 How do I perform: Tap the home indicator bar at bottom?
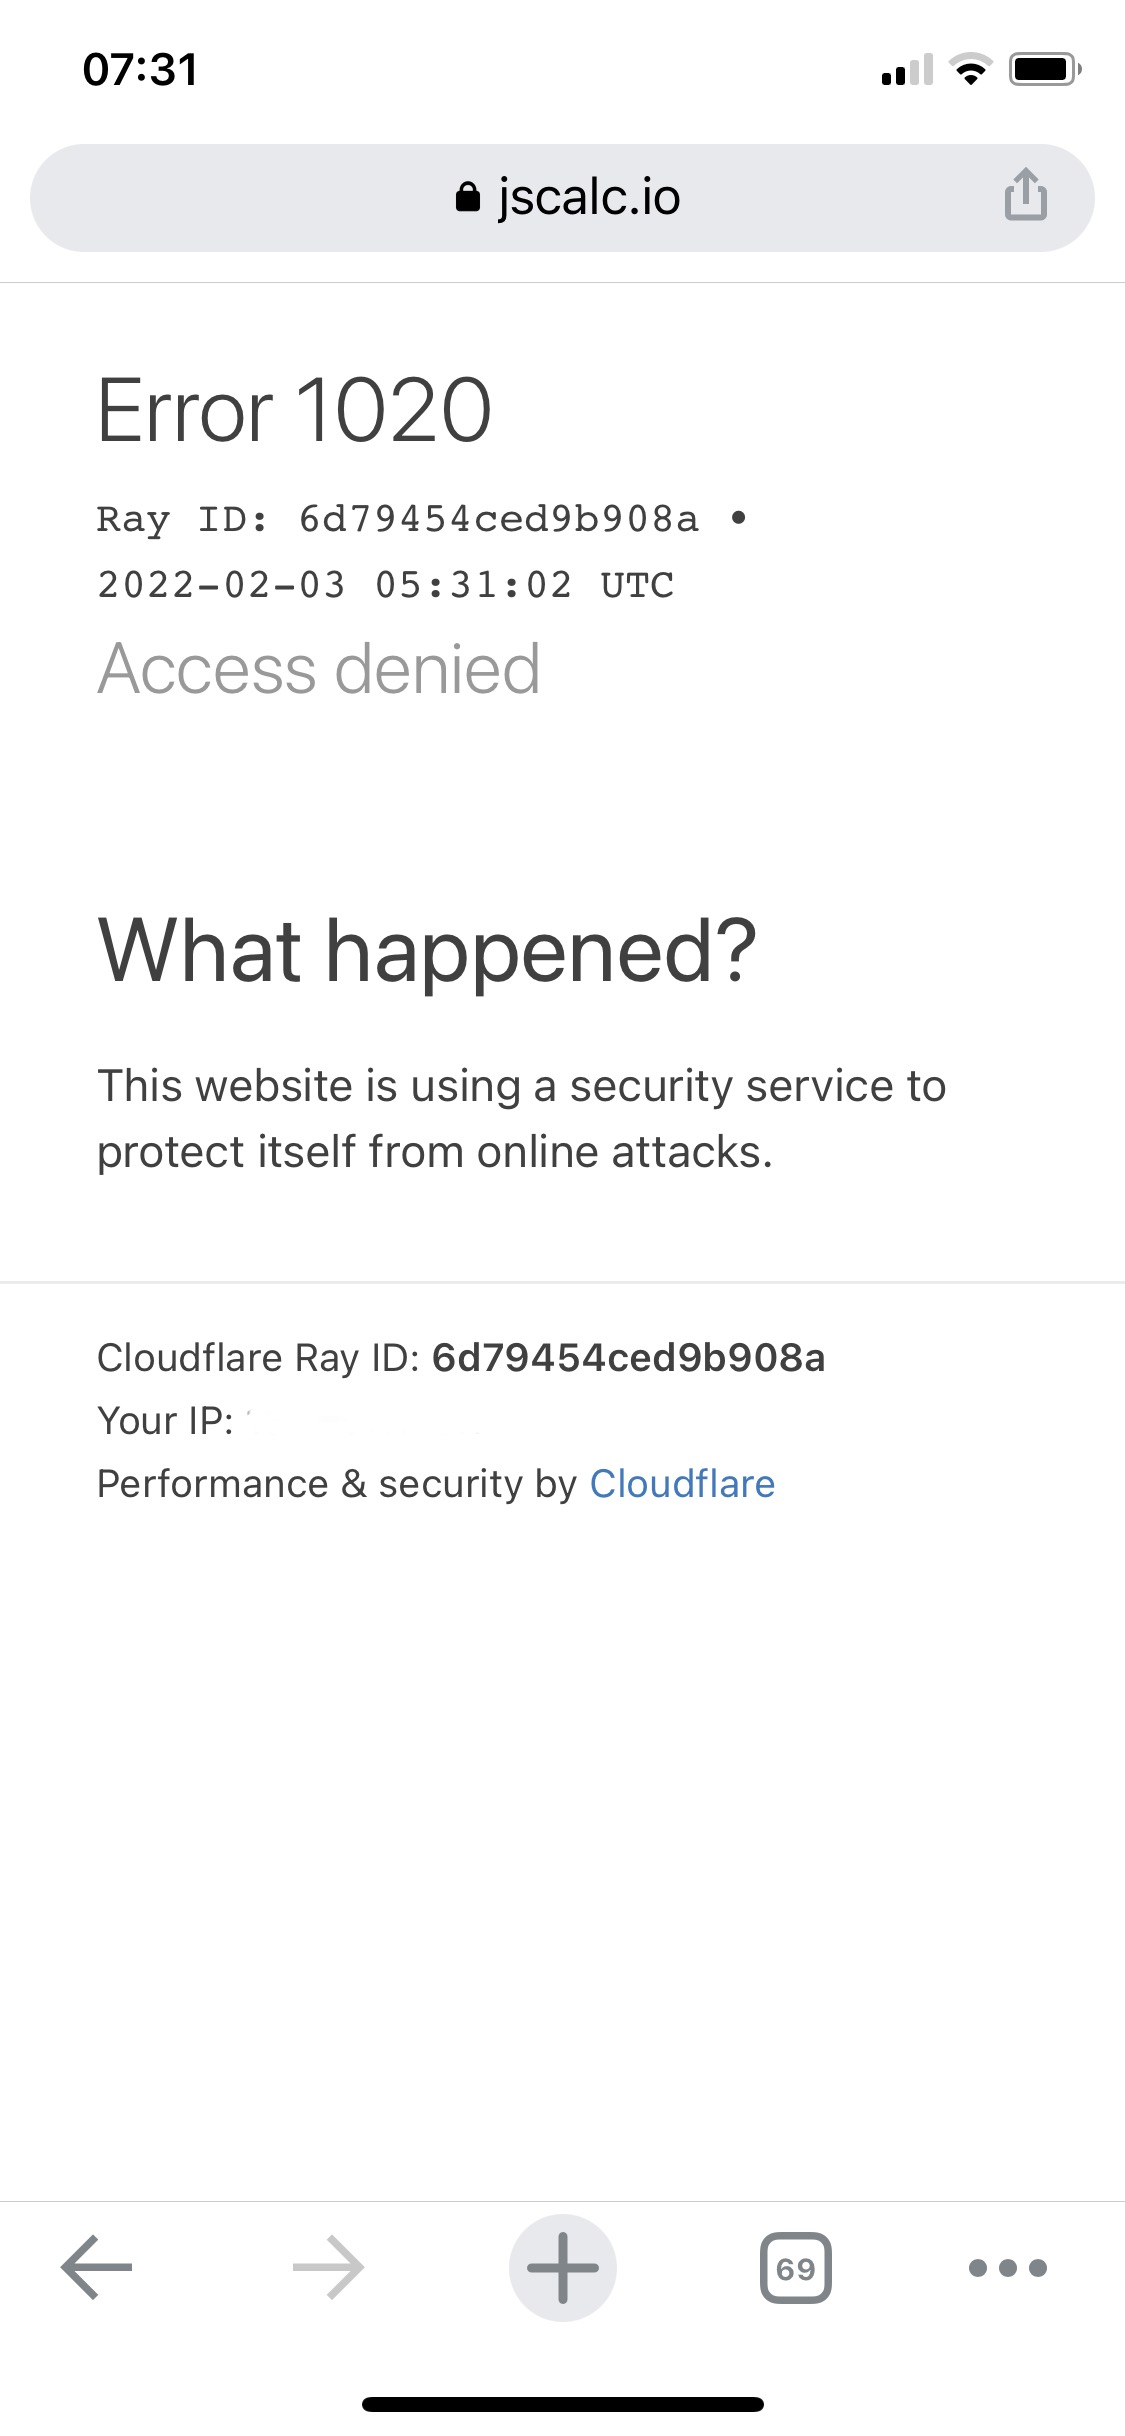click(x=563, y=2404)
